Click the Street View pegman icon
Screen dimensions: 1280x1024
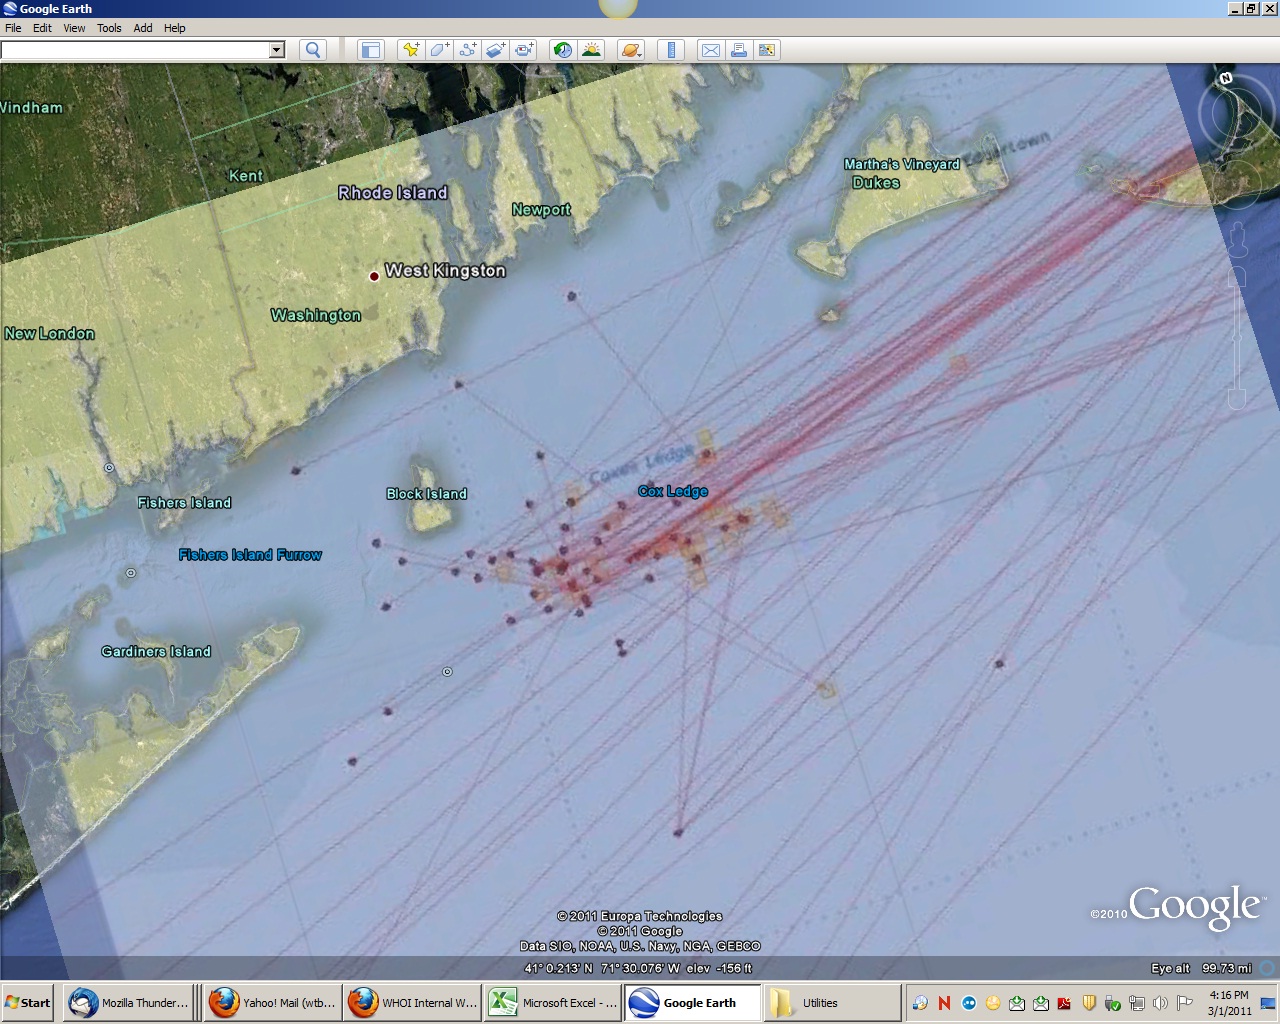point(1238,239)
